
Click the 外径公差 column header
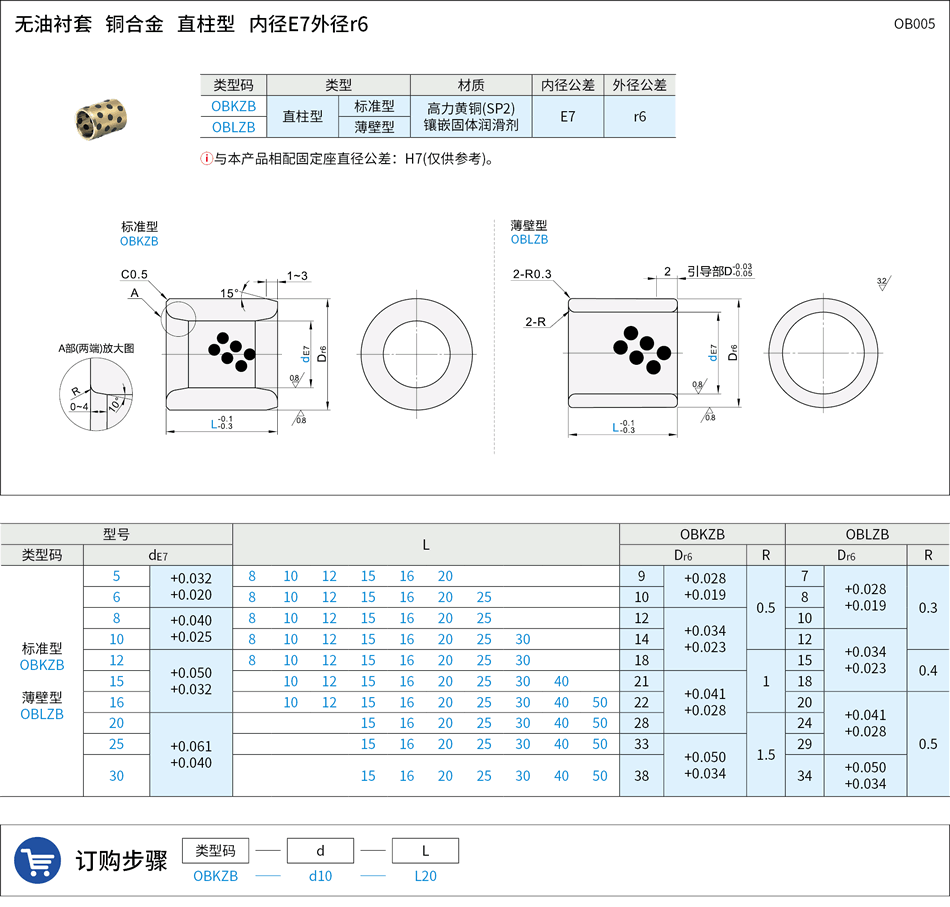click(639, 85)
